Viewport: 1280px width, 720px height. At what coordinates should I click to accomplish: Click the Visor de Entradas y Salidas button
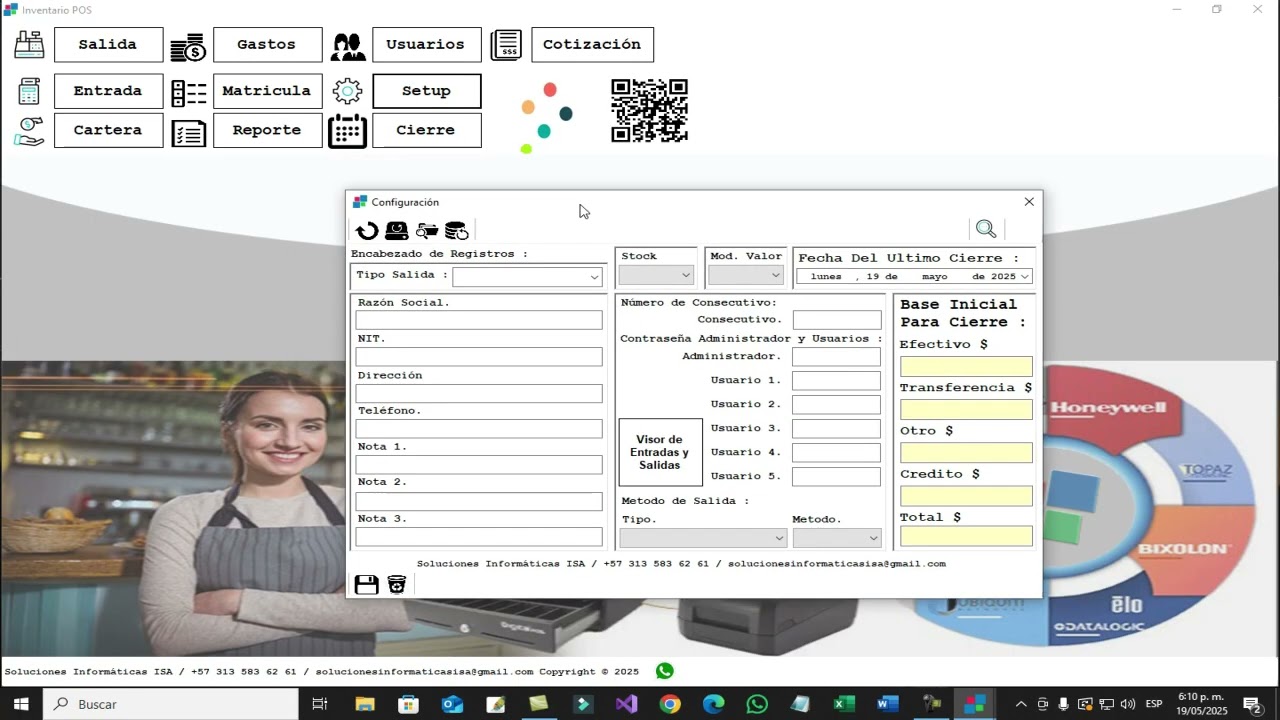pos(660,452)
